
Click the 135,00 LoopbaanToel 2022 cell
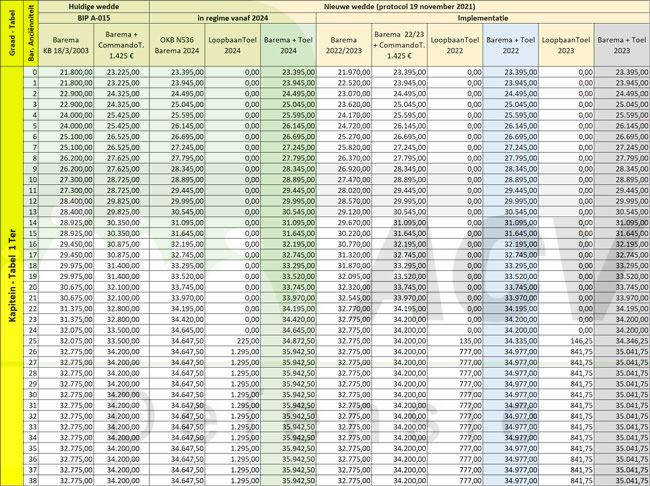[x=455, y=341]
